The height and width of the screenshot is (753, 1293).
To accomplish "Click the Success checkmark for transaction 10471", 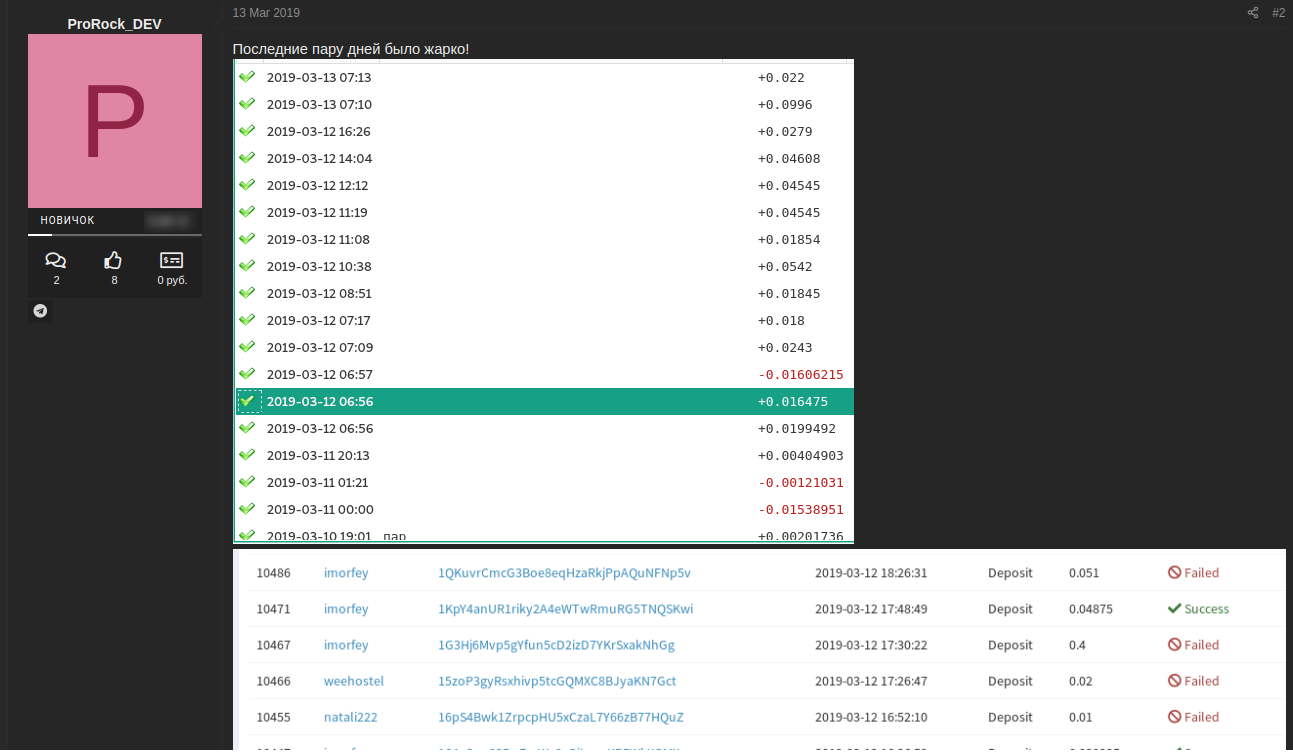I will [1175, 609].
